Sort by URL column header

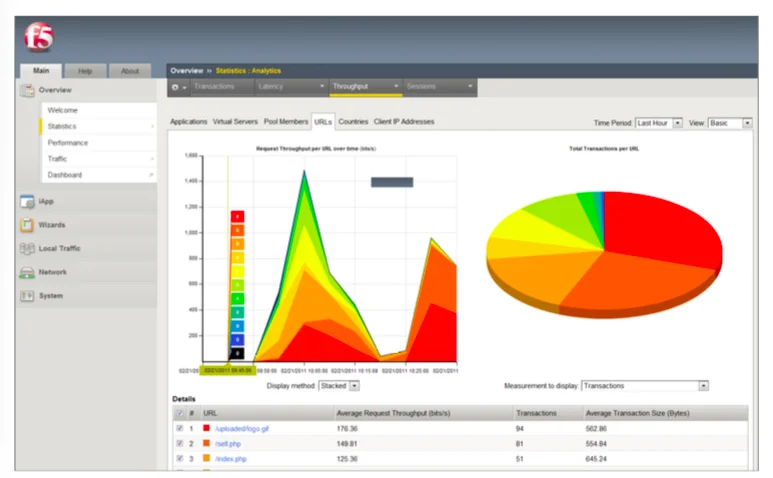click(x=210, y=413)
